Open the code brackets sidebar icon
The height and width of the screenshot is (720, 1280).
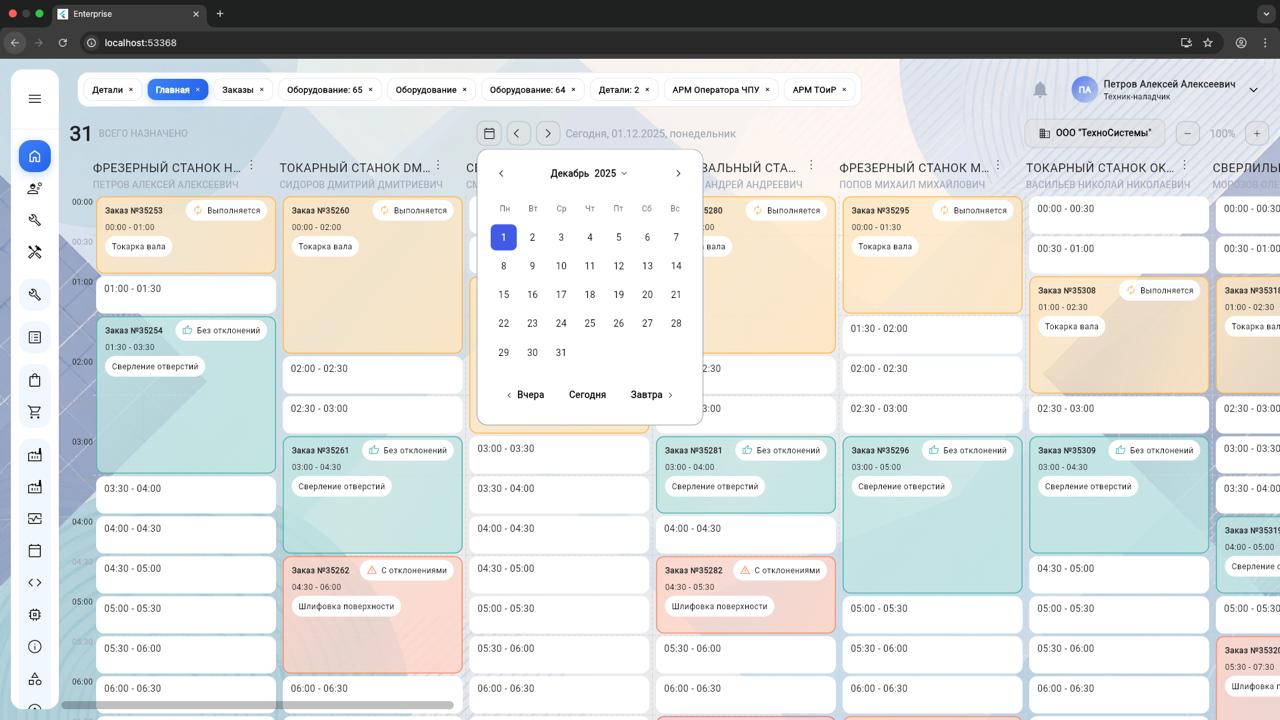35,582
